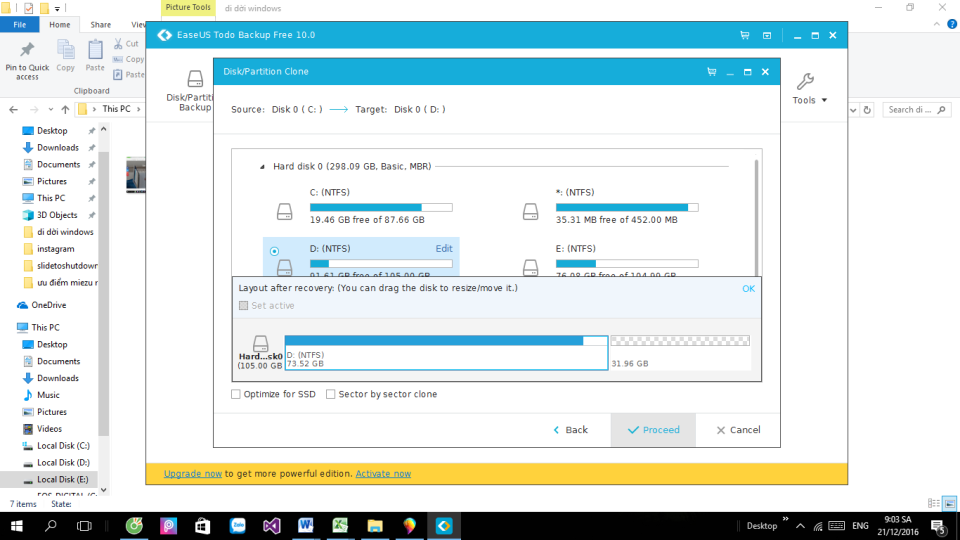Click This PC breadcrumb chevron

pyautogui.click(x=138, y=109)
